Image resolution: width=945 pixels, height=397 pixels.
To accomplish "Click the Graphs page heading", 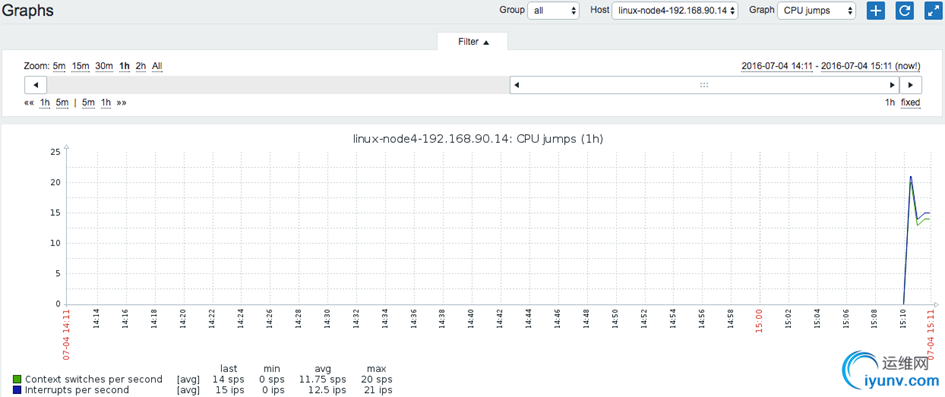I will point(28,10).
